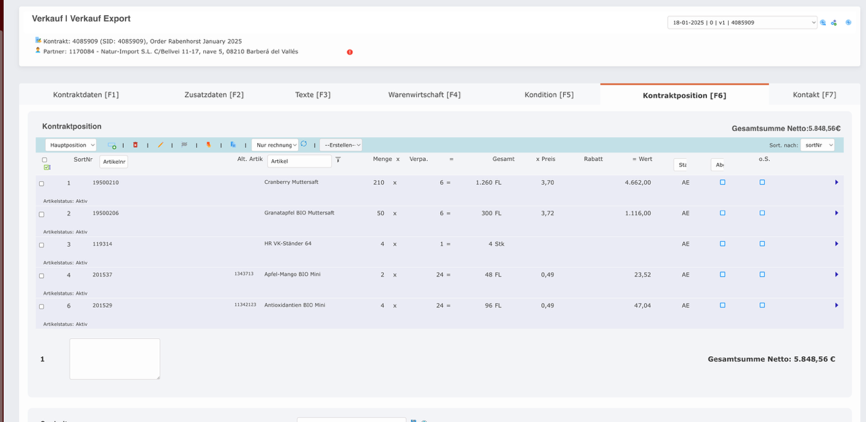Viewport: 866px width, 422px height.
Task: Click the gray flag icon in toolbar
Action: point(184,145)
